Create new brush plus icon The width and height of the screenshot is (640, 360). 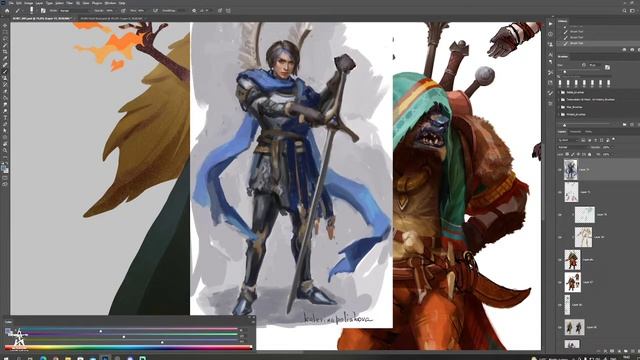pos(632,124)
